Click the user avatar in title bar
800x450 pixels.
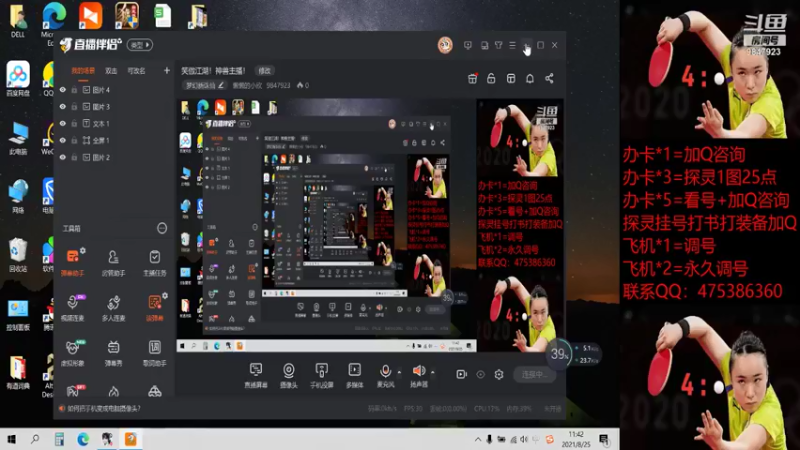pos(445,45)
